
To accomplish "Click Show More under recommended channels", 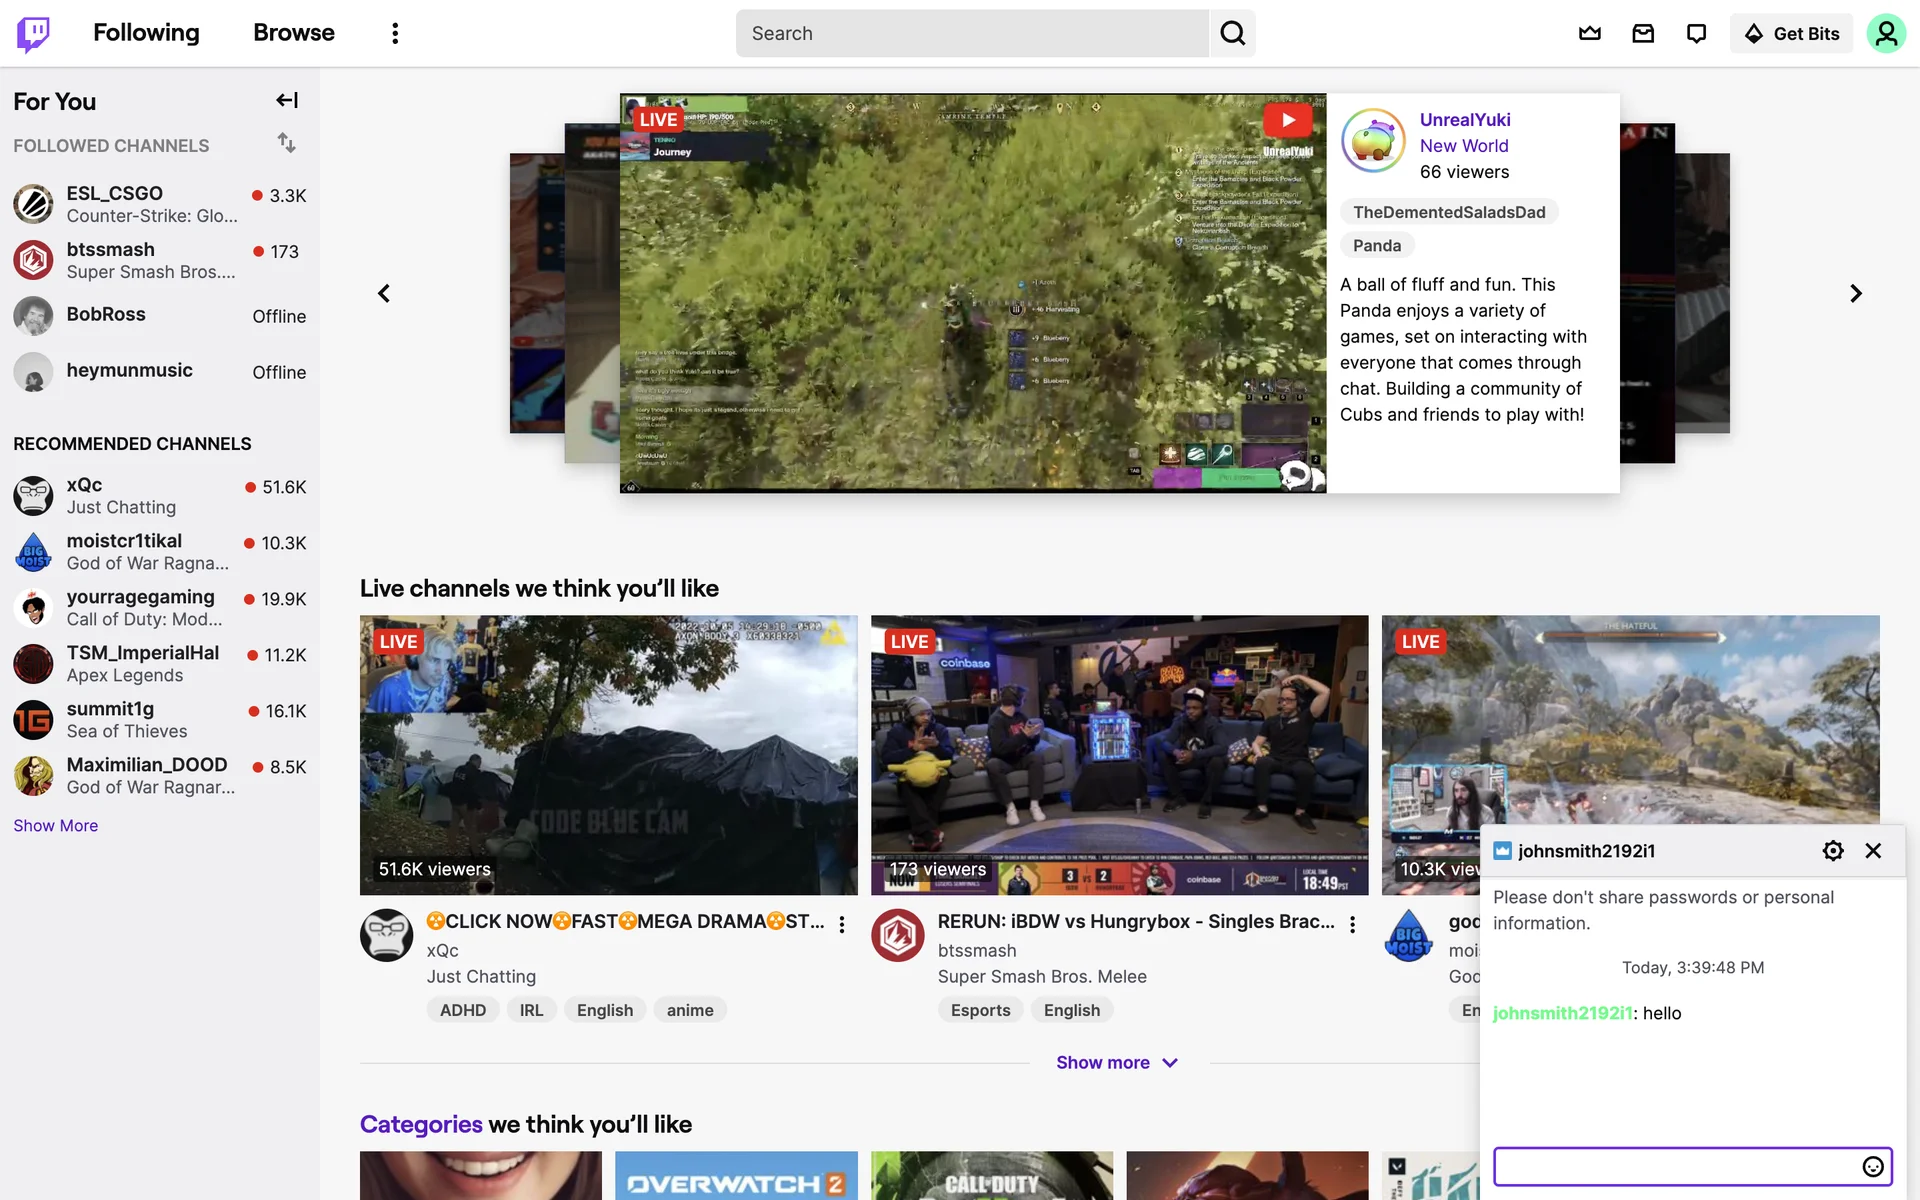I will click(56, 825).
